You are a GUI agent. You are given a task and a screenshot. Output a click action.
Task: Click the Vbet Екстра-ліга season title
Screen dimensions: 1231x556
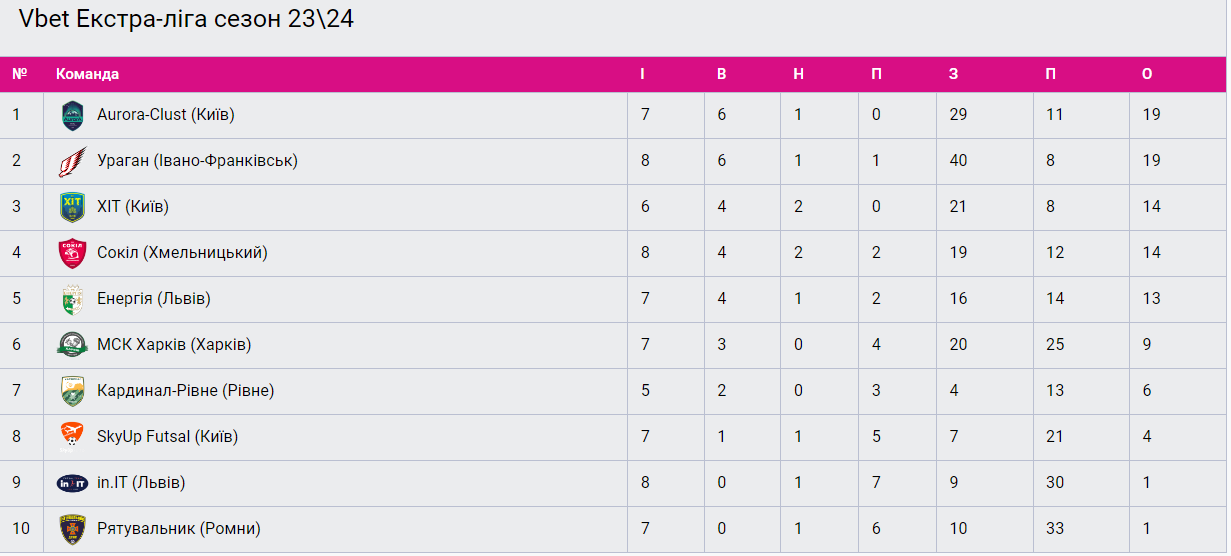pyautogui.click(x=186, y=19)
